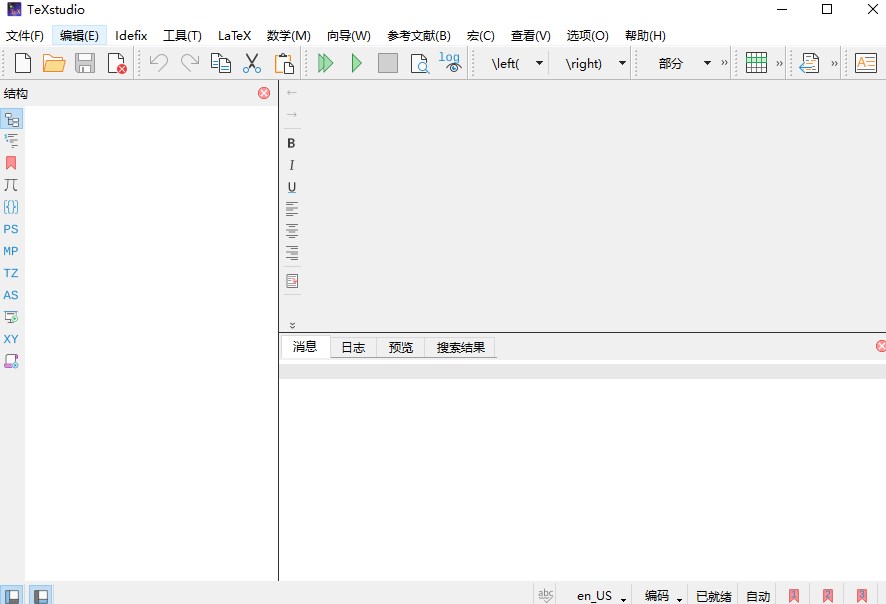Toggle the bottom panel visibility button
This screenshot has width=886, height=604.
pos(41,596)
